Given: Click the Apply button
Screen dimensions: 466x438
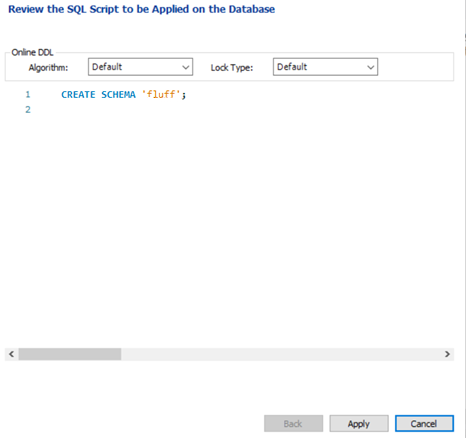Looking at the screenshot, I should pos(359,424).
